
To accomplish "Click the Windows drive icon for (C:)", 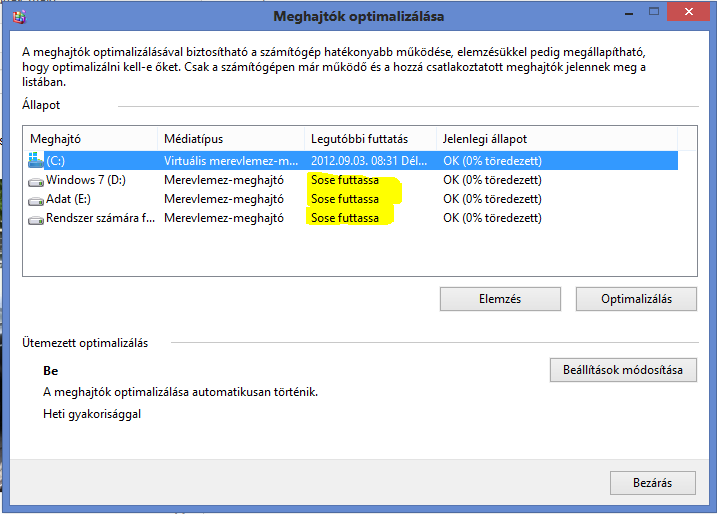I will point(36,160).
